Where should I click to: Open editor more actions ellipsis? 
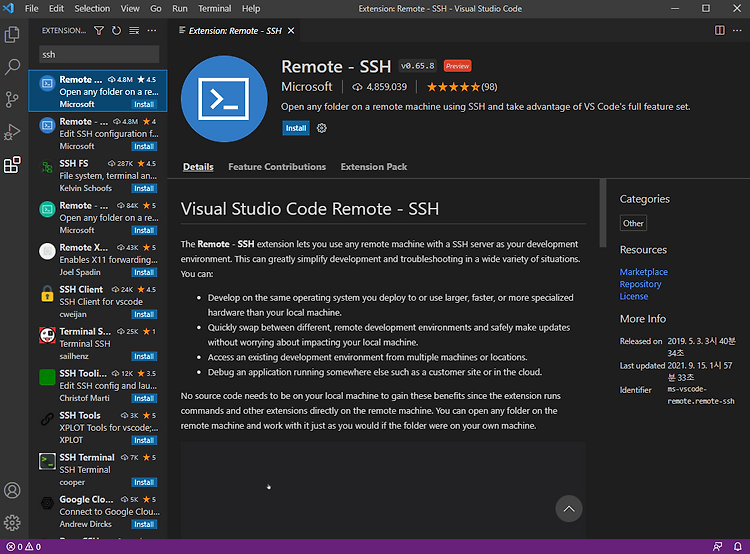pos(737,30)
